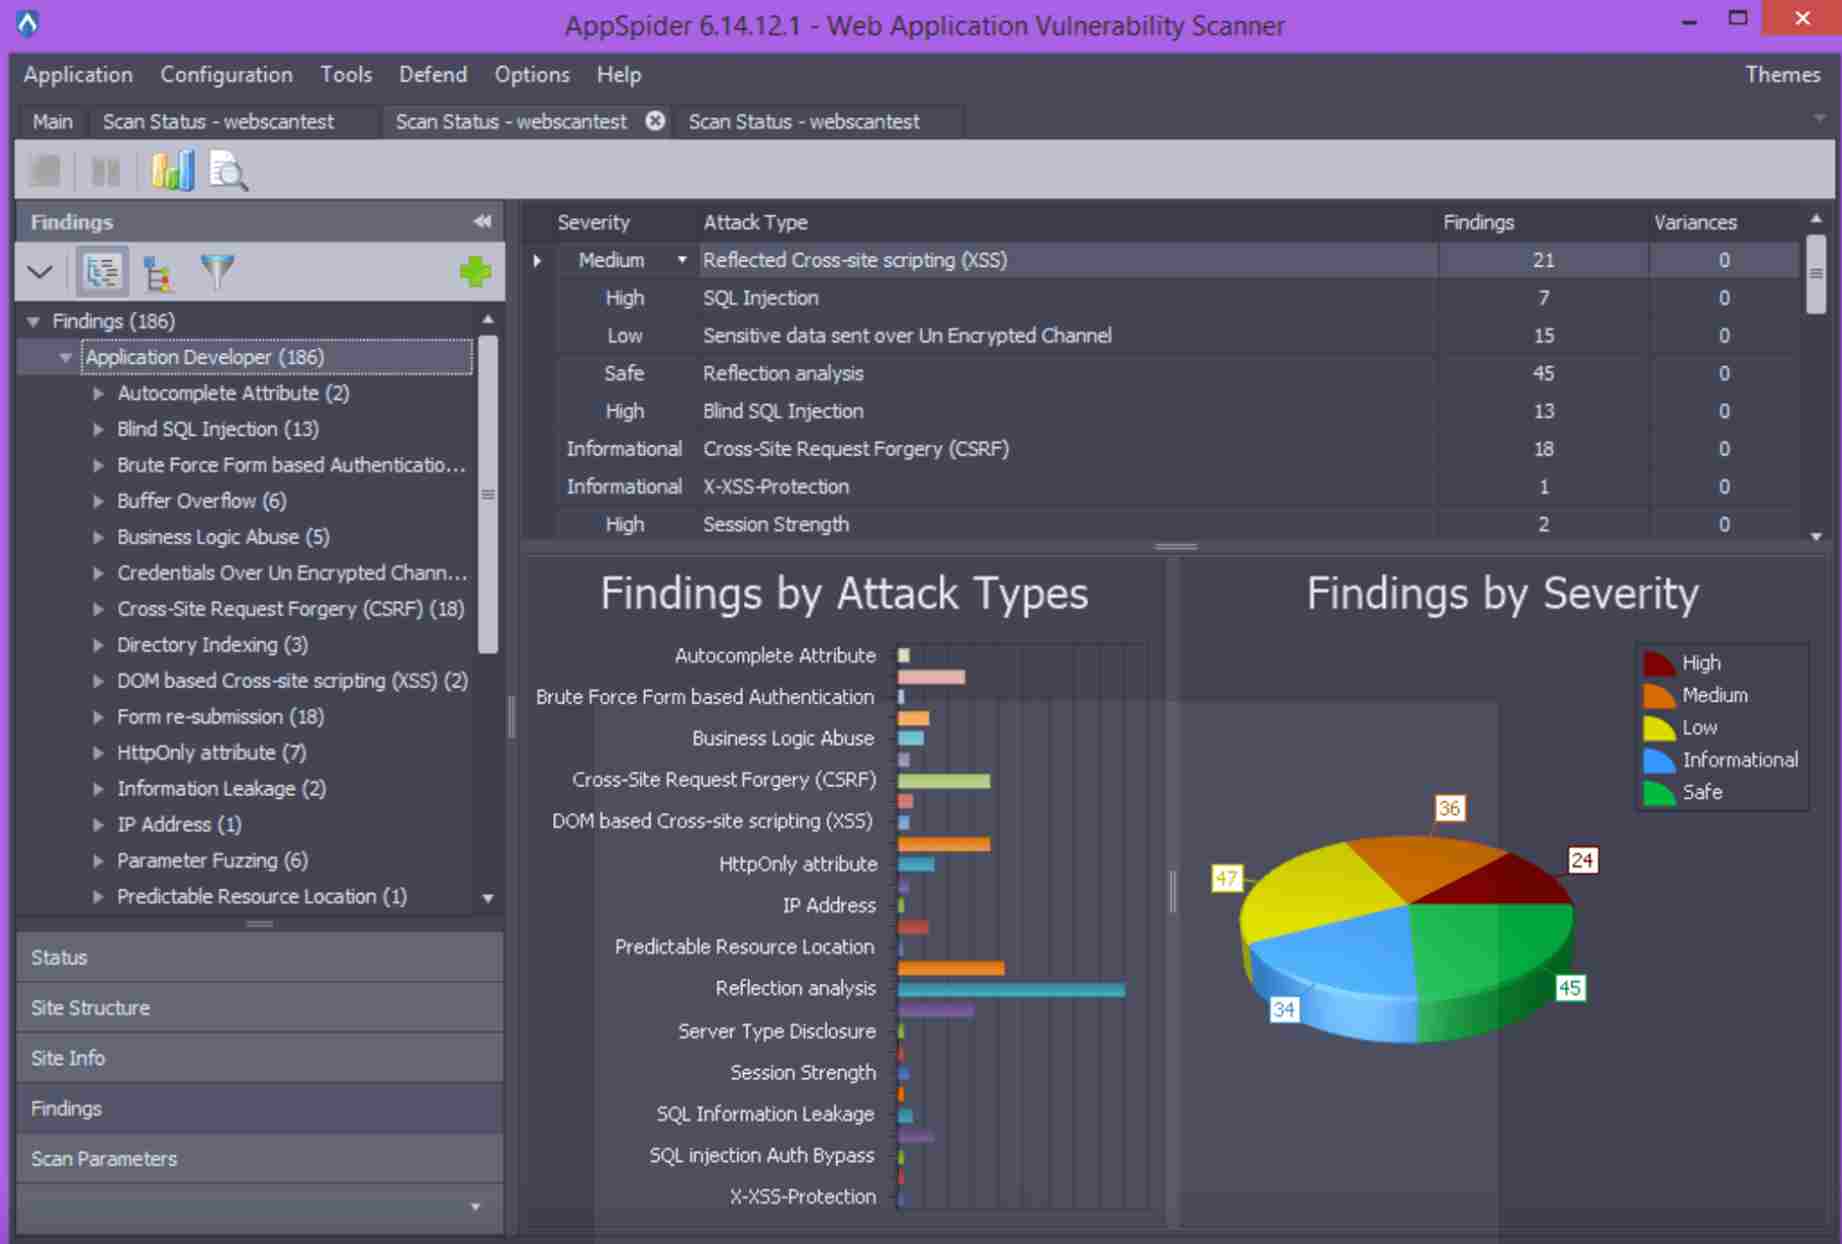Click the green plus add icon
This screenshot has height=1244, width=1842.
(x=477, y=271)
